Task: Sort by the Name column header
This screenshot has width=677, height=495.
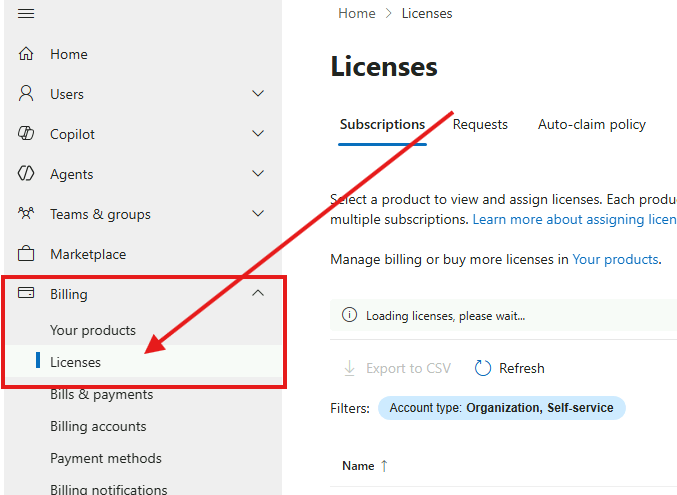Action: (358, 466)
